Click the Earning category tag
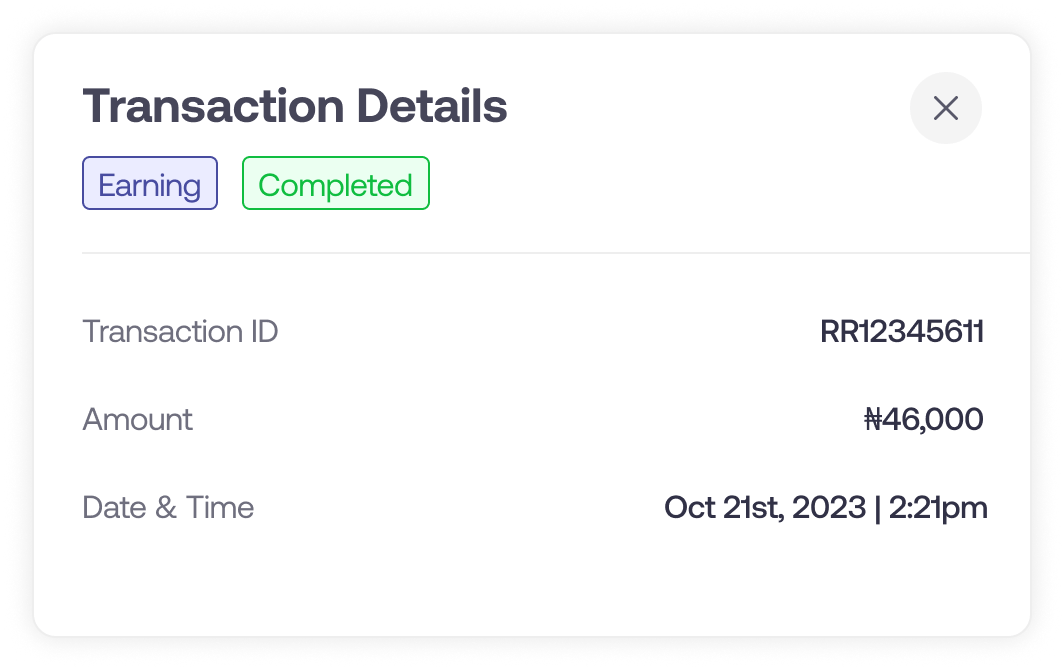The width and height of the screenshot is (1062, 668). click(150, 184)
